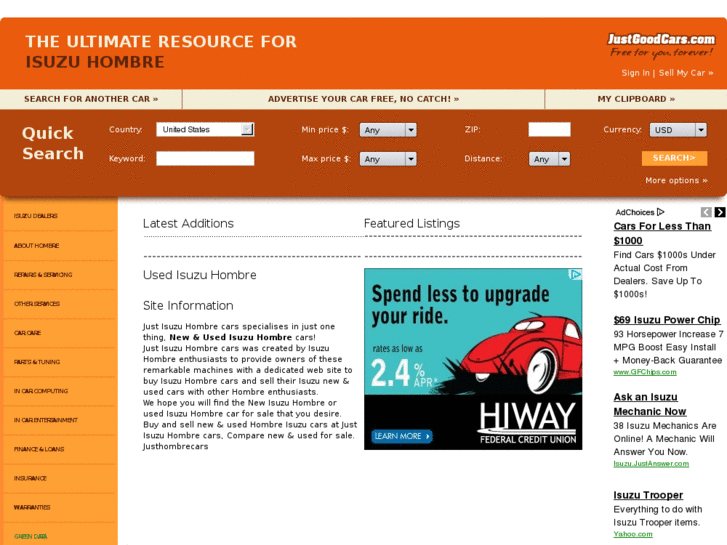
Task: Visit Isuzu.JustAnswer.com link
Action: point(651,464)
